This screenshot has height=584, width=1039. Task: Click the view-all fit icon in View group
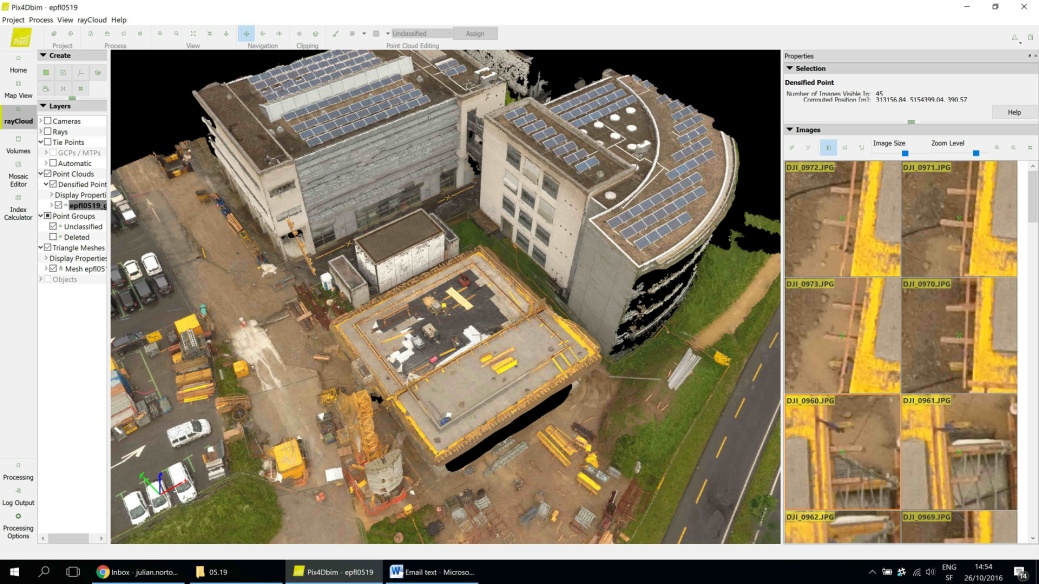pyautogui.click(x=193, y=34)
